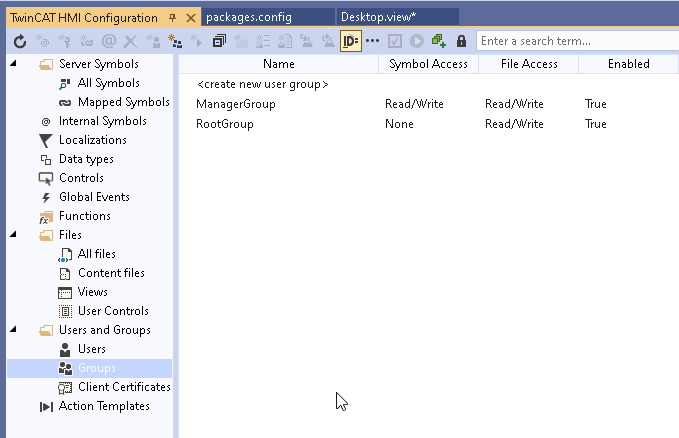The width and height of the screenshot is (679, 438).
Task: Click '<create new user group>' row
Action: click(x=262, y=84)
